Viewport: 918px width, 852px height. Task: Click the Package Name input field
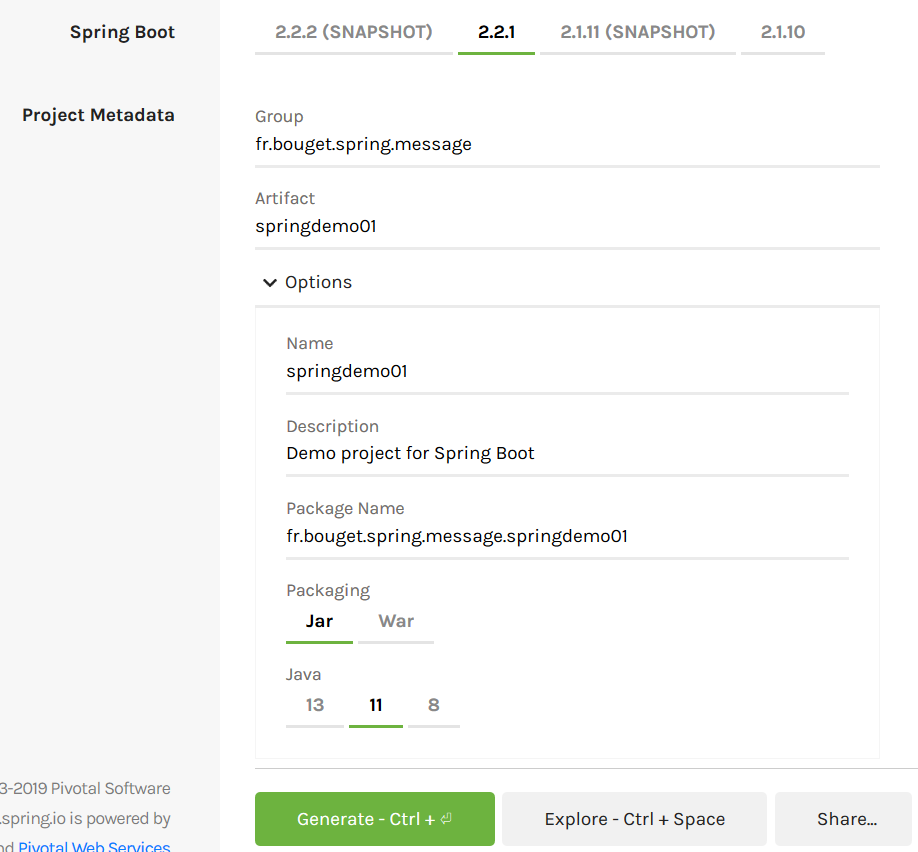(566, 536)
